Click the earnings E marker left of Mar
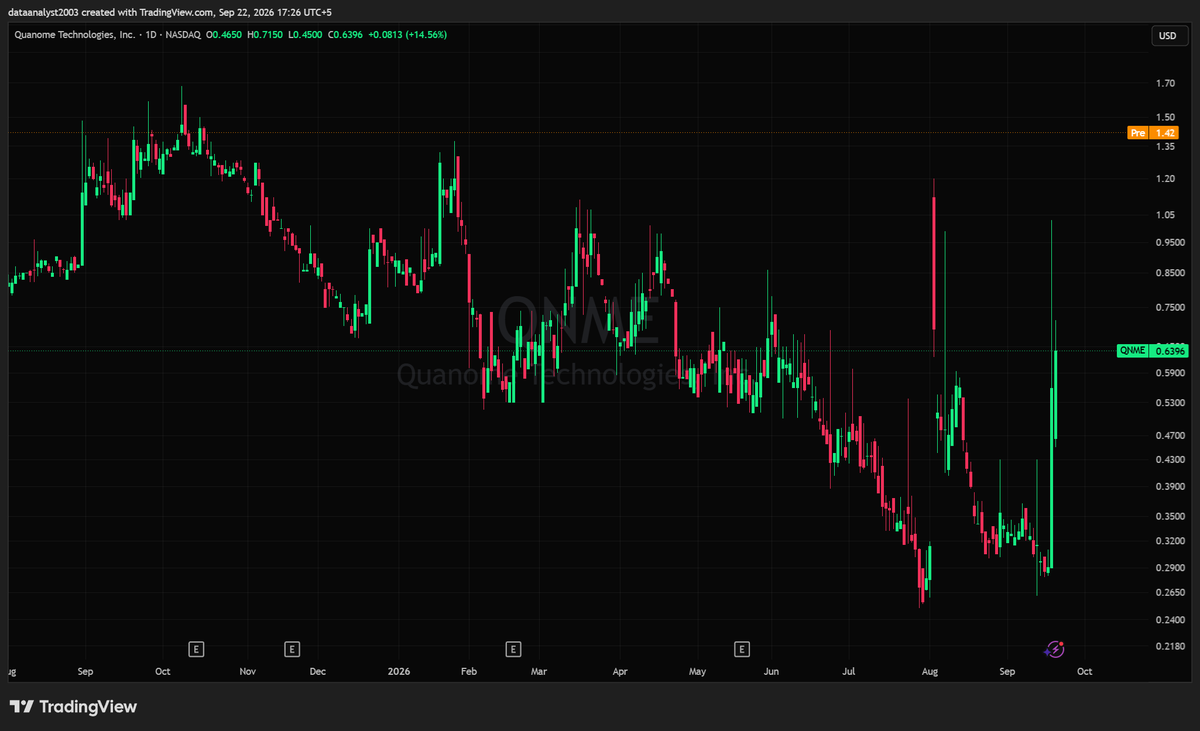The width and height of the screenshot is (1200, 731). [513, 649]
